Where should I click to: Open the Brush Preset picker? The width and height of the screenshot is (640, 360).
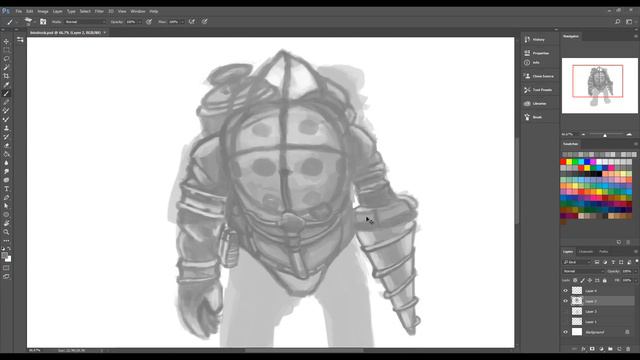29,22
